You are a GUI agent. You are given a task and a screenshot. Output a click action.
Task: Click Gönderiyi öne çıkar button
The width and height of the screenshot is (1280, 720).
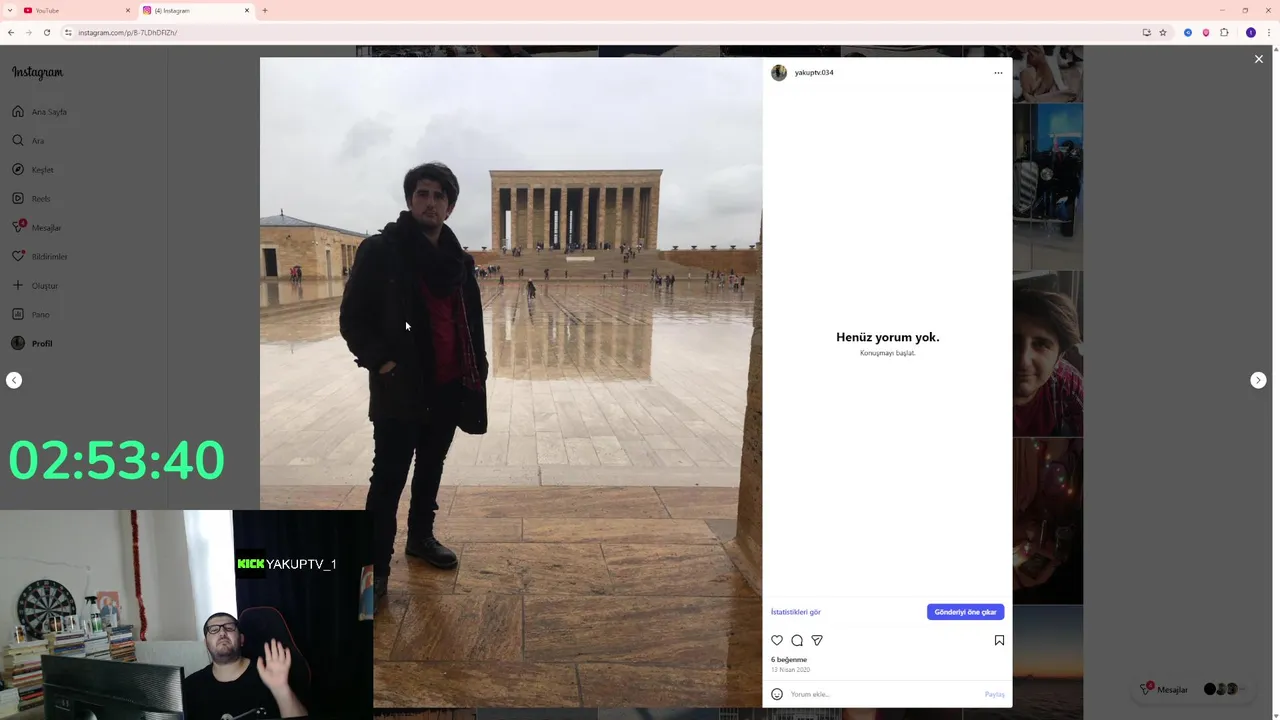point(965,612)
